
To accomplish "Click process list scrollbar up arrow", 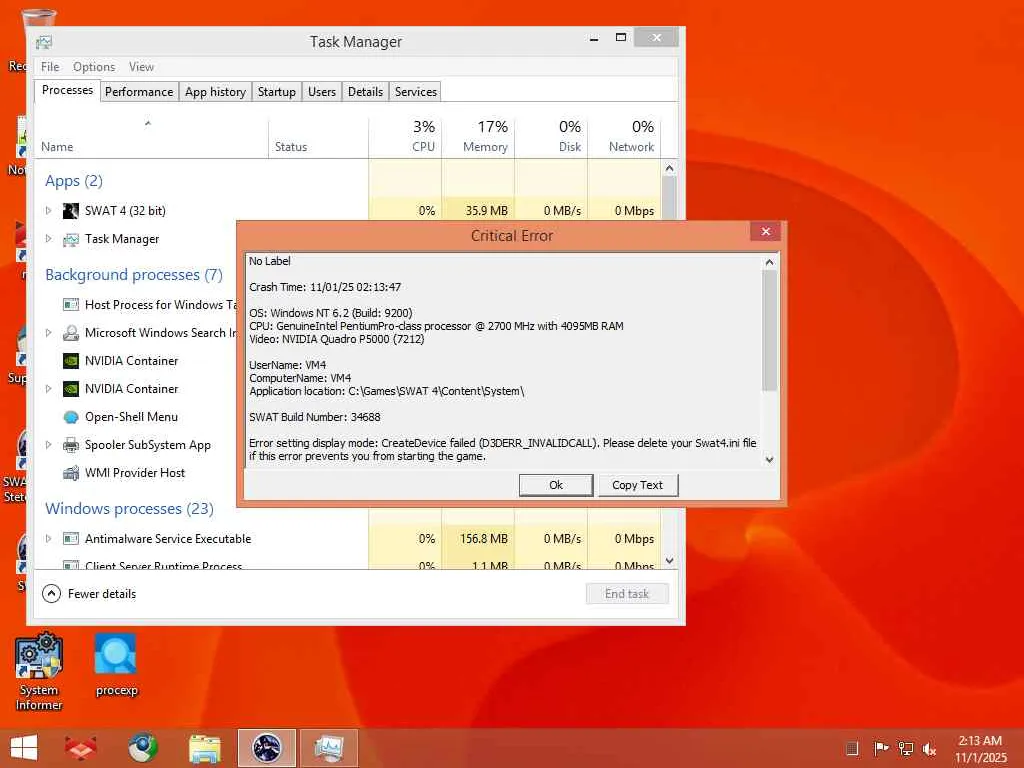I will point(669,168).
